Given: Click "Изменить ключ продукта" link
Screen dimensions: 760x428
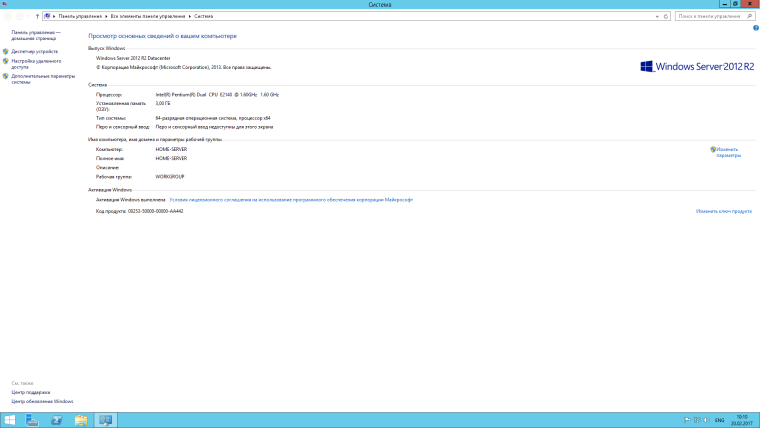Looking at the screenshot, I should 722,211.
